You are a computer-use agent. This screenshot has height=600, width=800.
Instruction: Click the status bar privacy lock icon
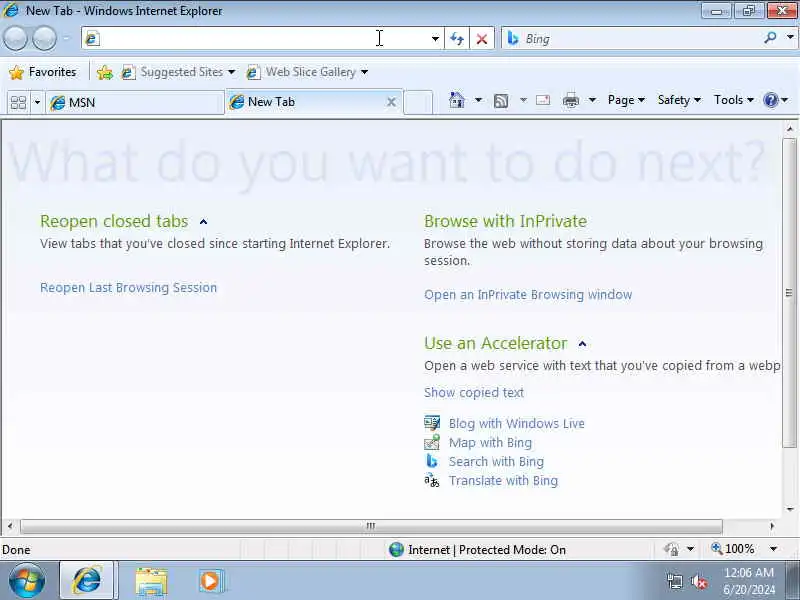tap(671, 549)
